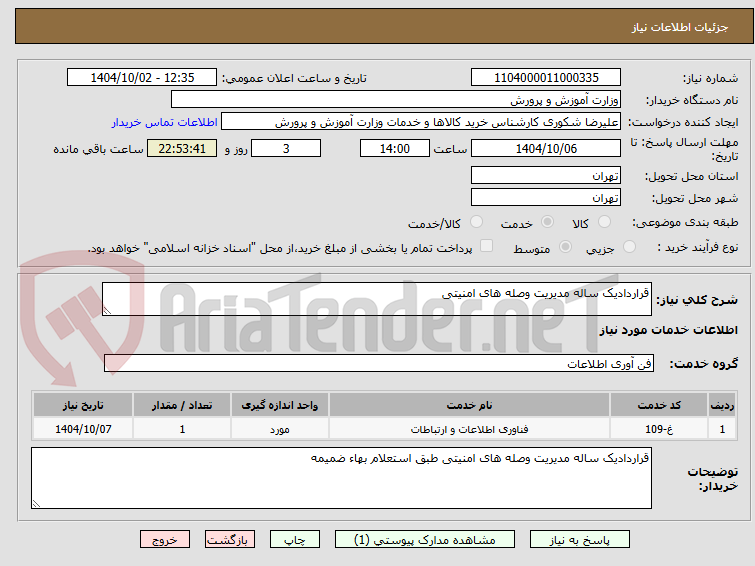Click buyer organization name field
The width and height of the screenshot is (755, 566).
click(x=396, y=100)
